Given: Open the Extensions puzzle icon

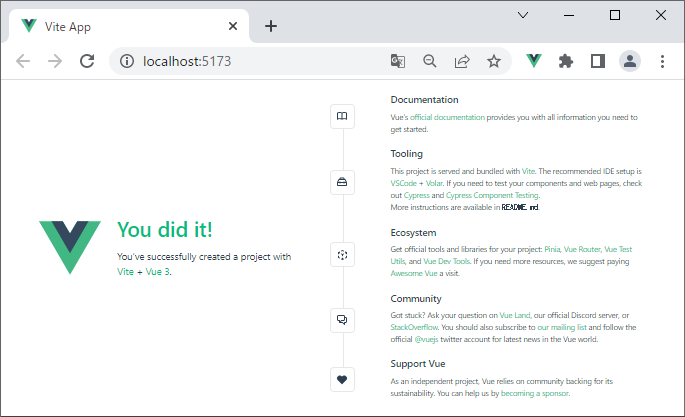Looking at the screenshot, I should click(x=566, y=61).
